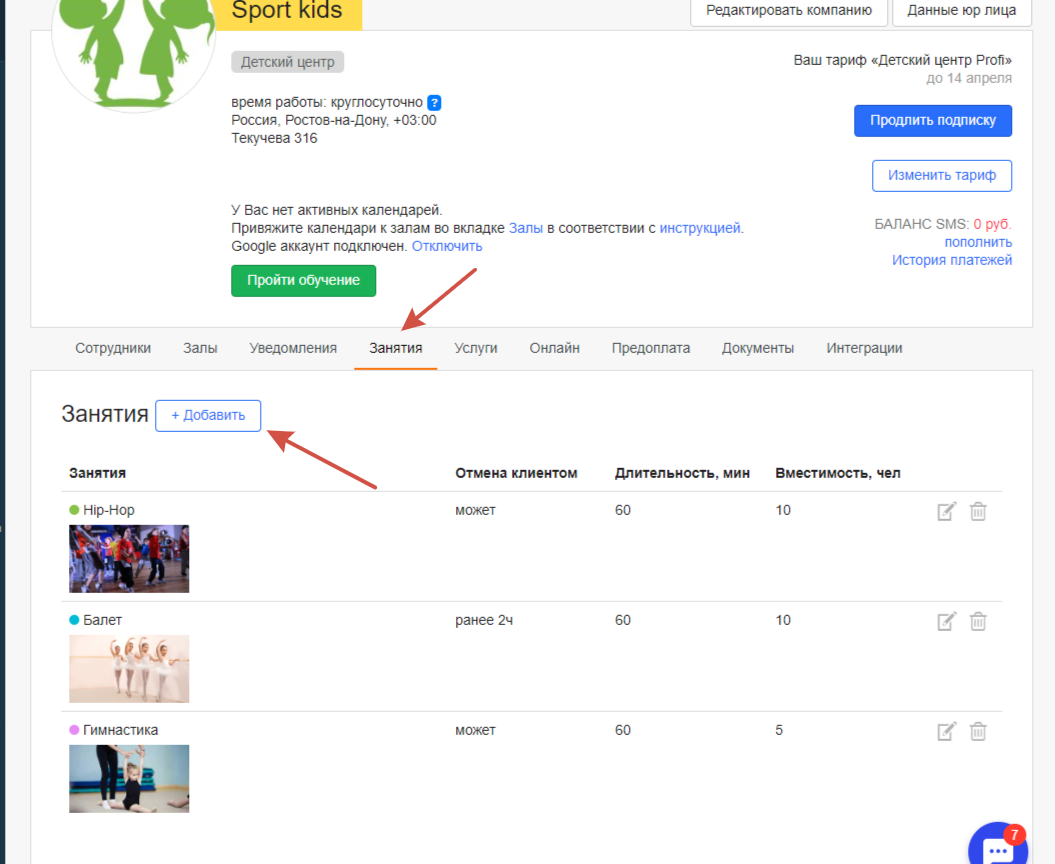
Task: Click trash icon in Балет row
Action: click(x=978, y=622)
